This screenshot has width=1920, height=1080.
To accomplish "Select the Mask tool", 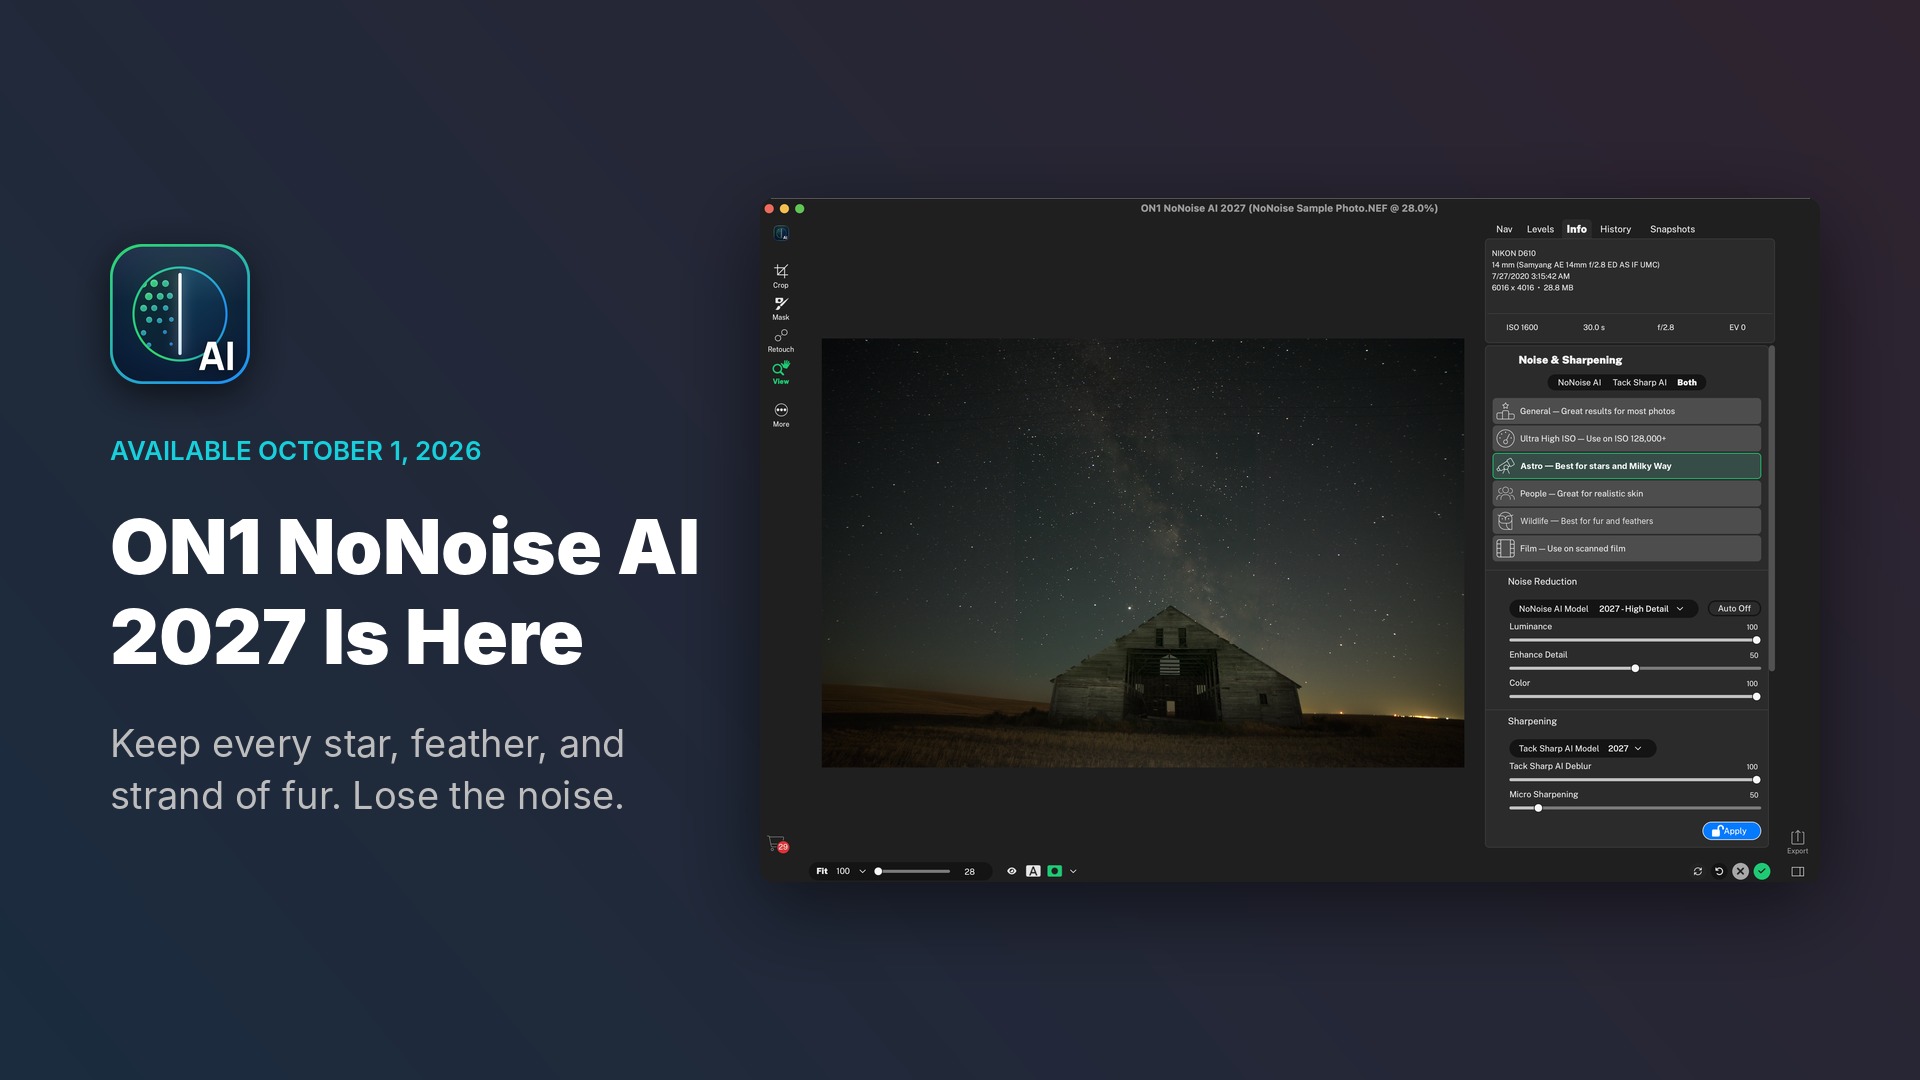I will 781,307.
